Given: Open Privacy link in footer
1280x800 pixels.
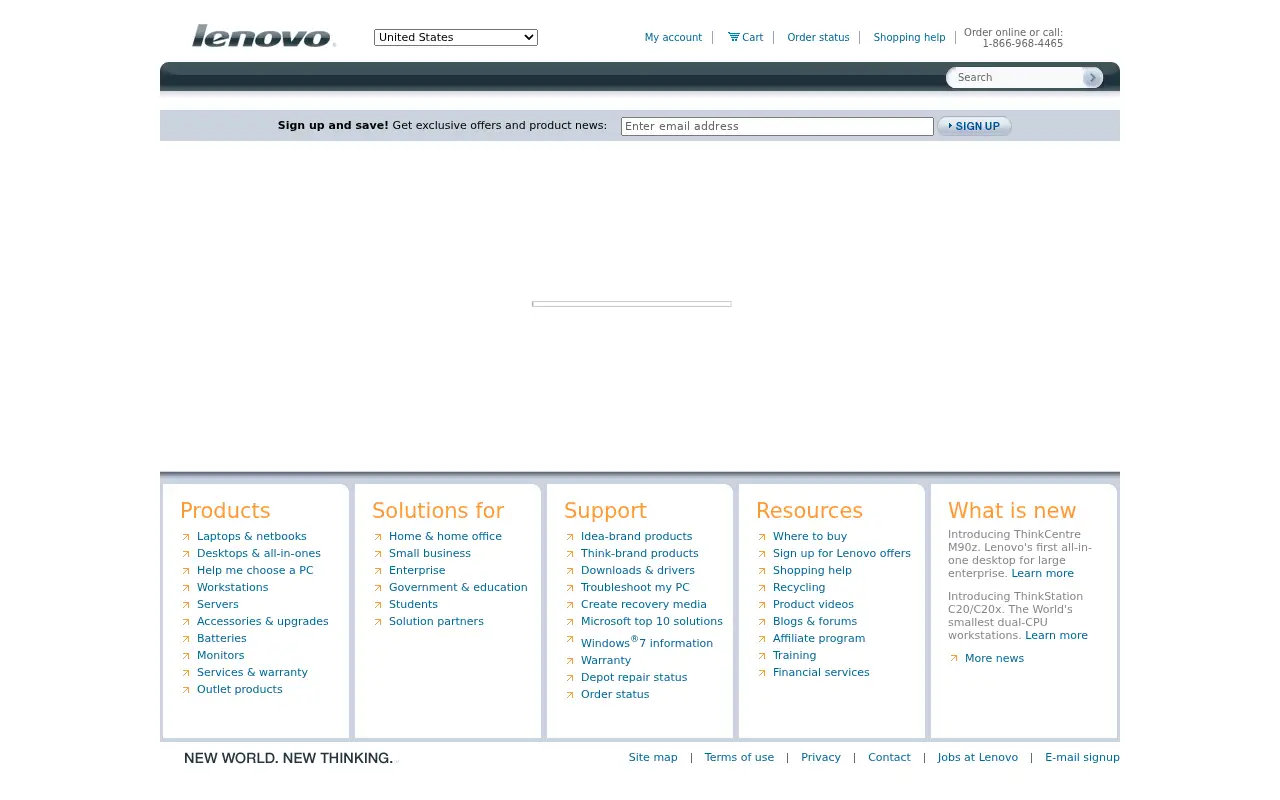Looking at the screenshot, I should pyautogui.click(x=821, y=758).
